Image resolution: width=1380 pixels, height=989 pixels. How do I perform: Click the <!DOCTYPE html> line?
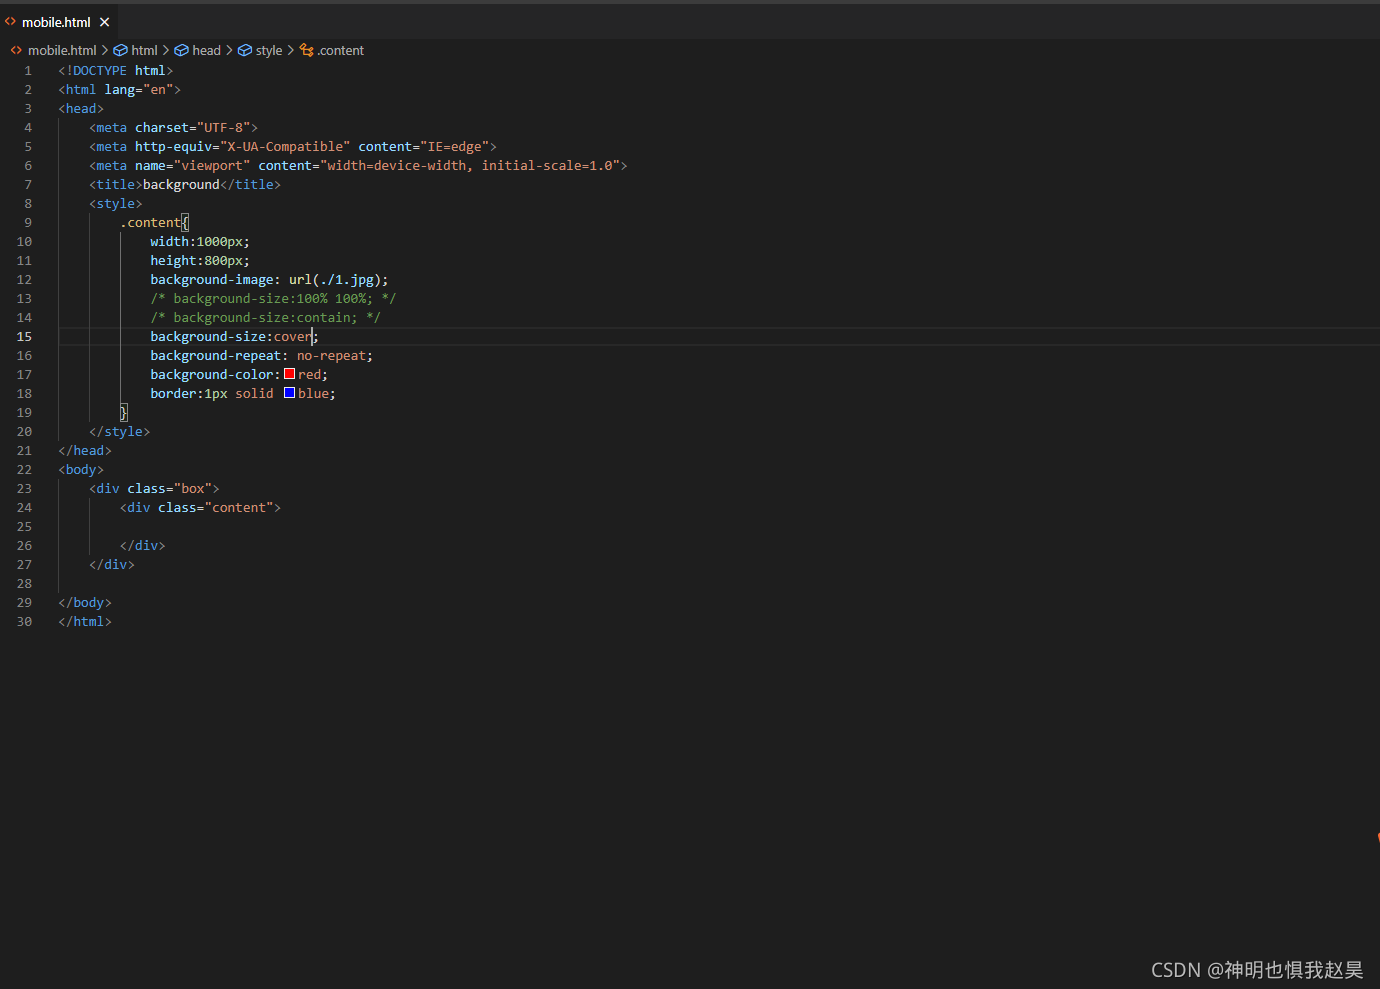click(116, 71)
